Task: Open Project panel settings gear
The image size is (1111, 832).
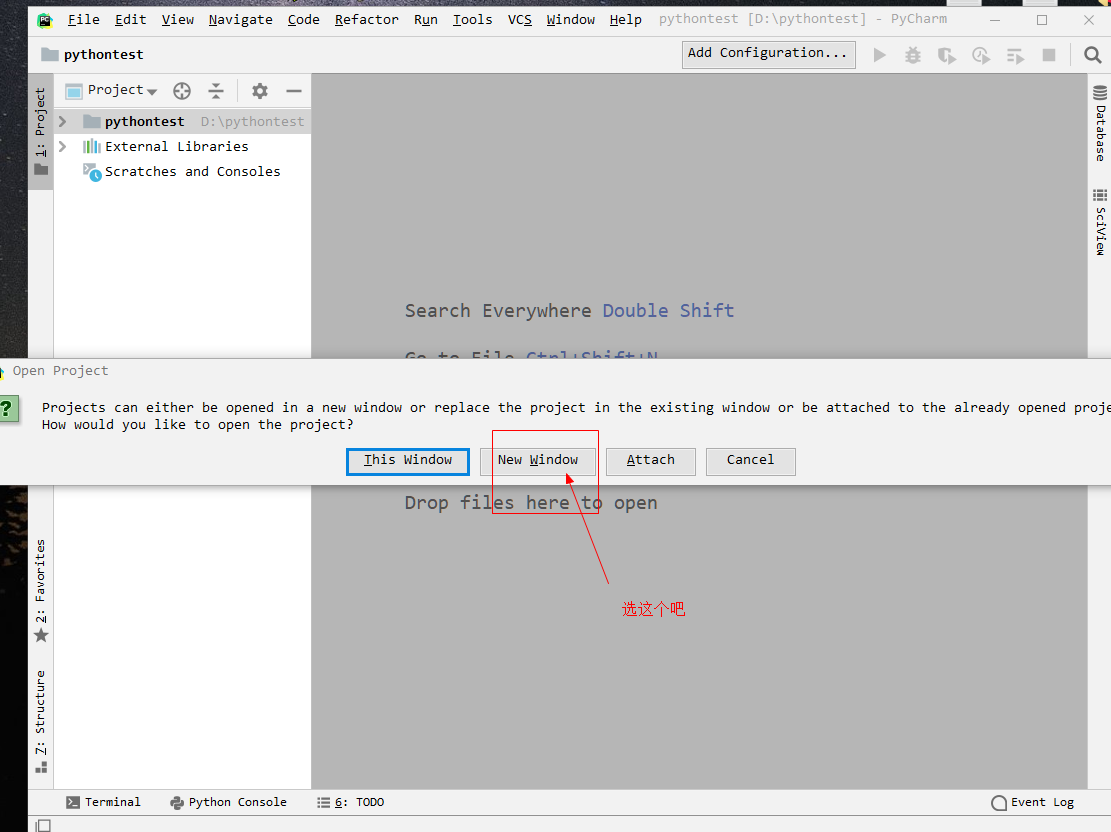Action: point(260,91)
